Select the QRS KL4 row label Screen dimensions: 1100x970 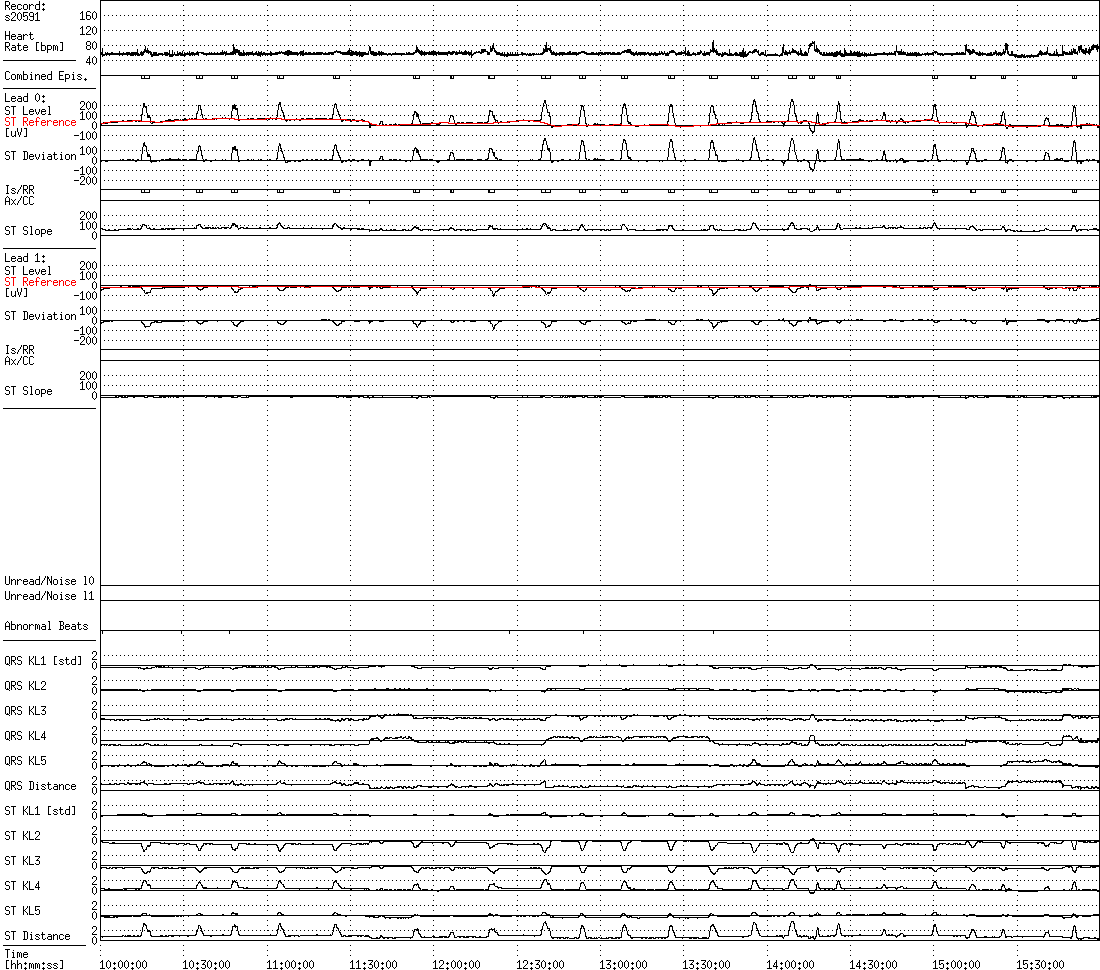point(25,736)
